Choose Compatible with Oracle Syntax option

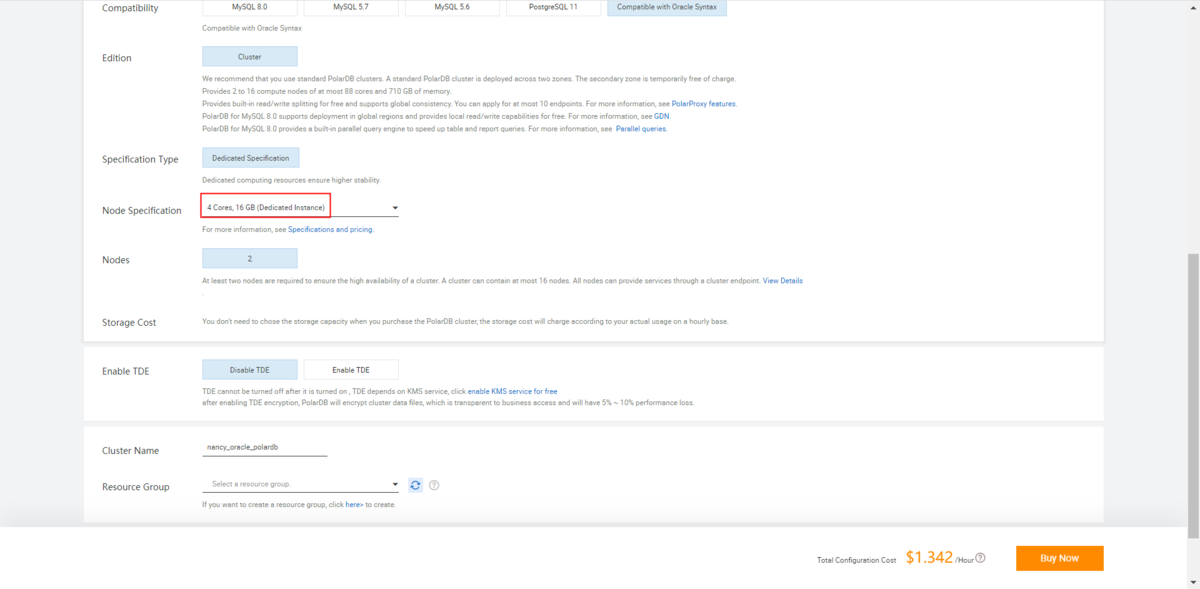[668, 7]
